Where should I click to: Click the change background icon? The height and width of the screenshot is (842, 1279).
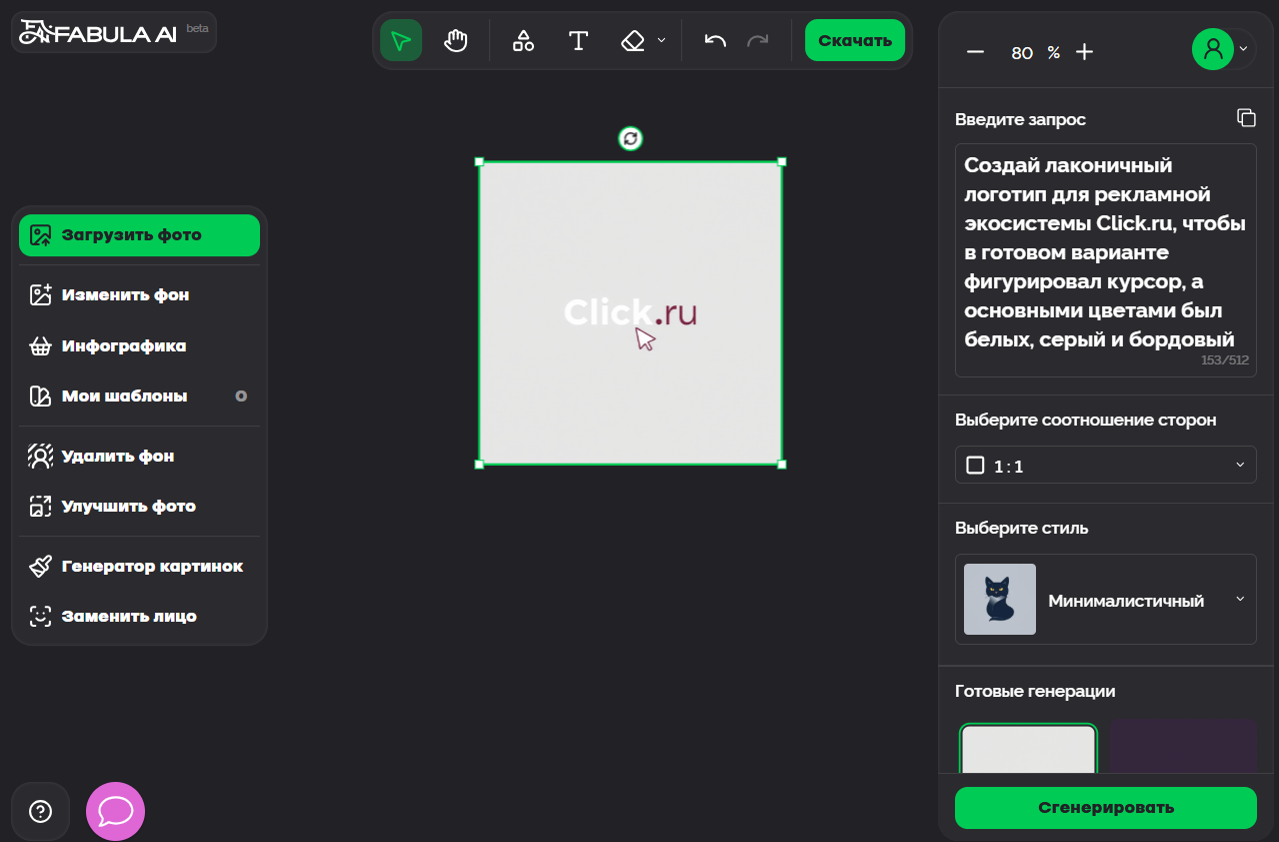point(40,295)
